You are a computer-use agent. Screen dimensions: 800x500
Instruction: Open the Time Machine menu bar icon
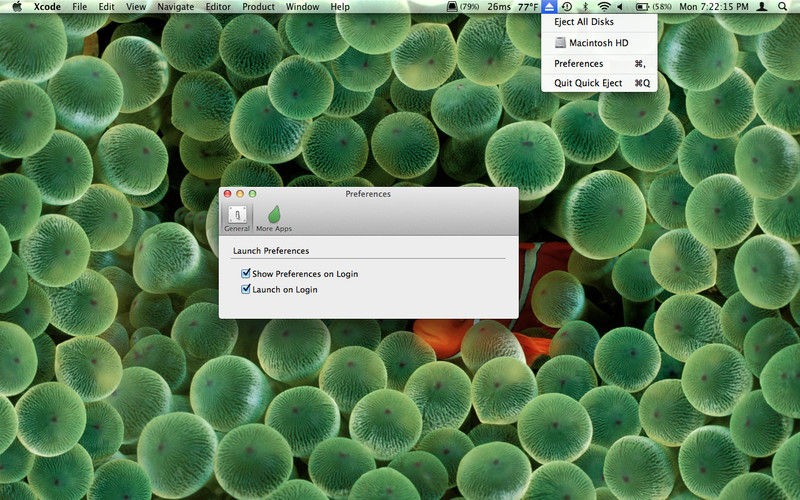tap(566, 7)
